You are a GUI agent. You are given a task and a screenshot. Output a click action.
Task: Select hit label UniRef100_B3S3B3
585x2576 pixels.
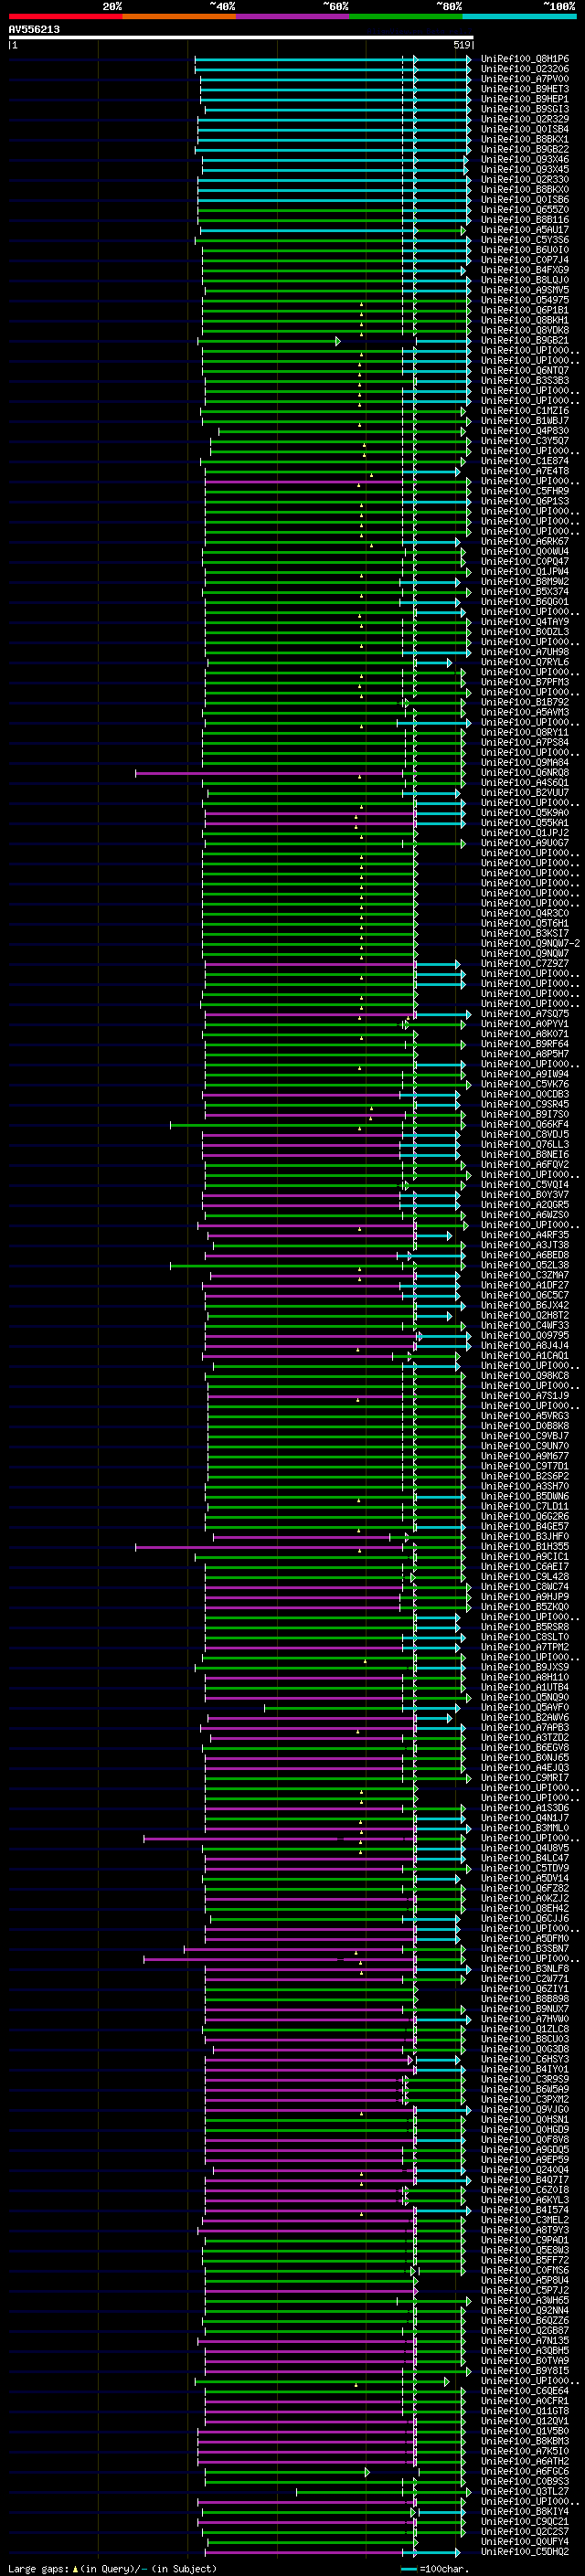pyautogui.click(x=525, y=380)
